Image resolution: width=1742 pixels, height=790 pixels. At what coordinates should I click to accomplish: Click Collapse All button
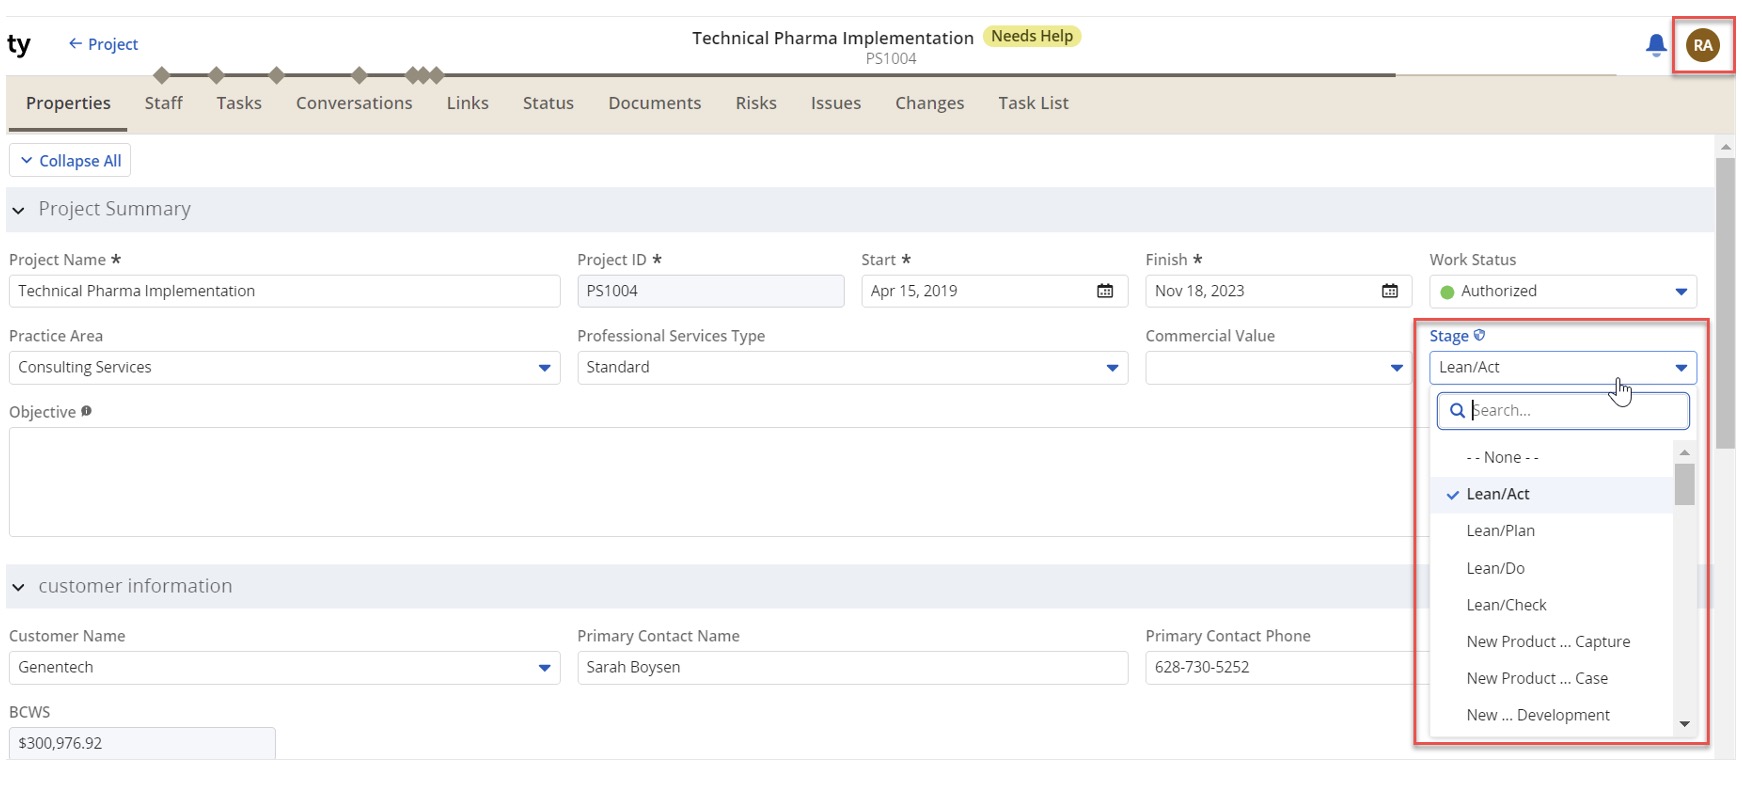70,161
